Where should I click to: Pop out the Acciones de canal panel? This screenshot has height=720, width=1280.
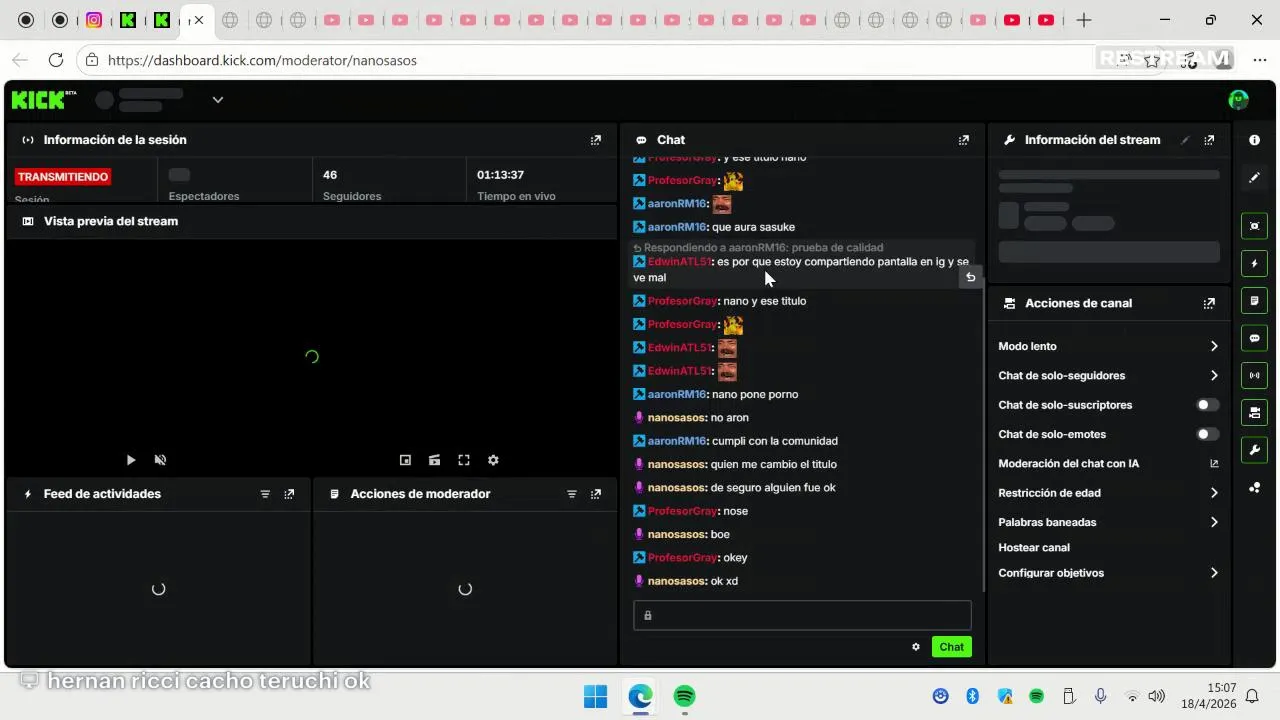1209,303
